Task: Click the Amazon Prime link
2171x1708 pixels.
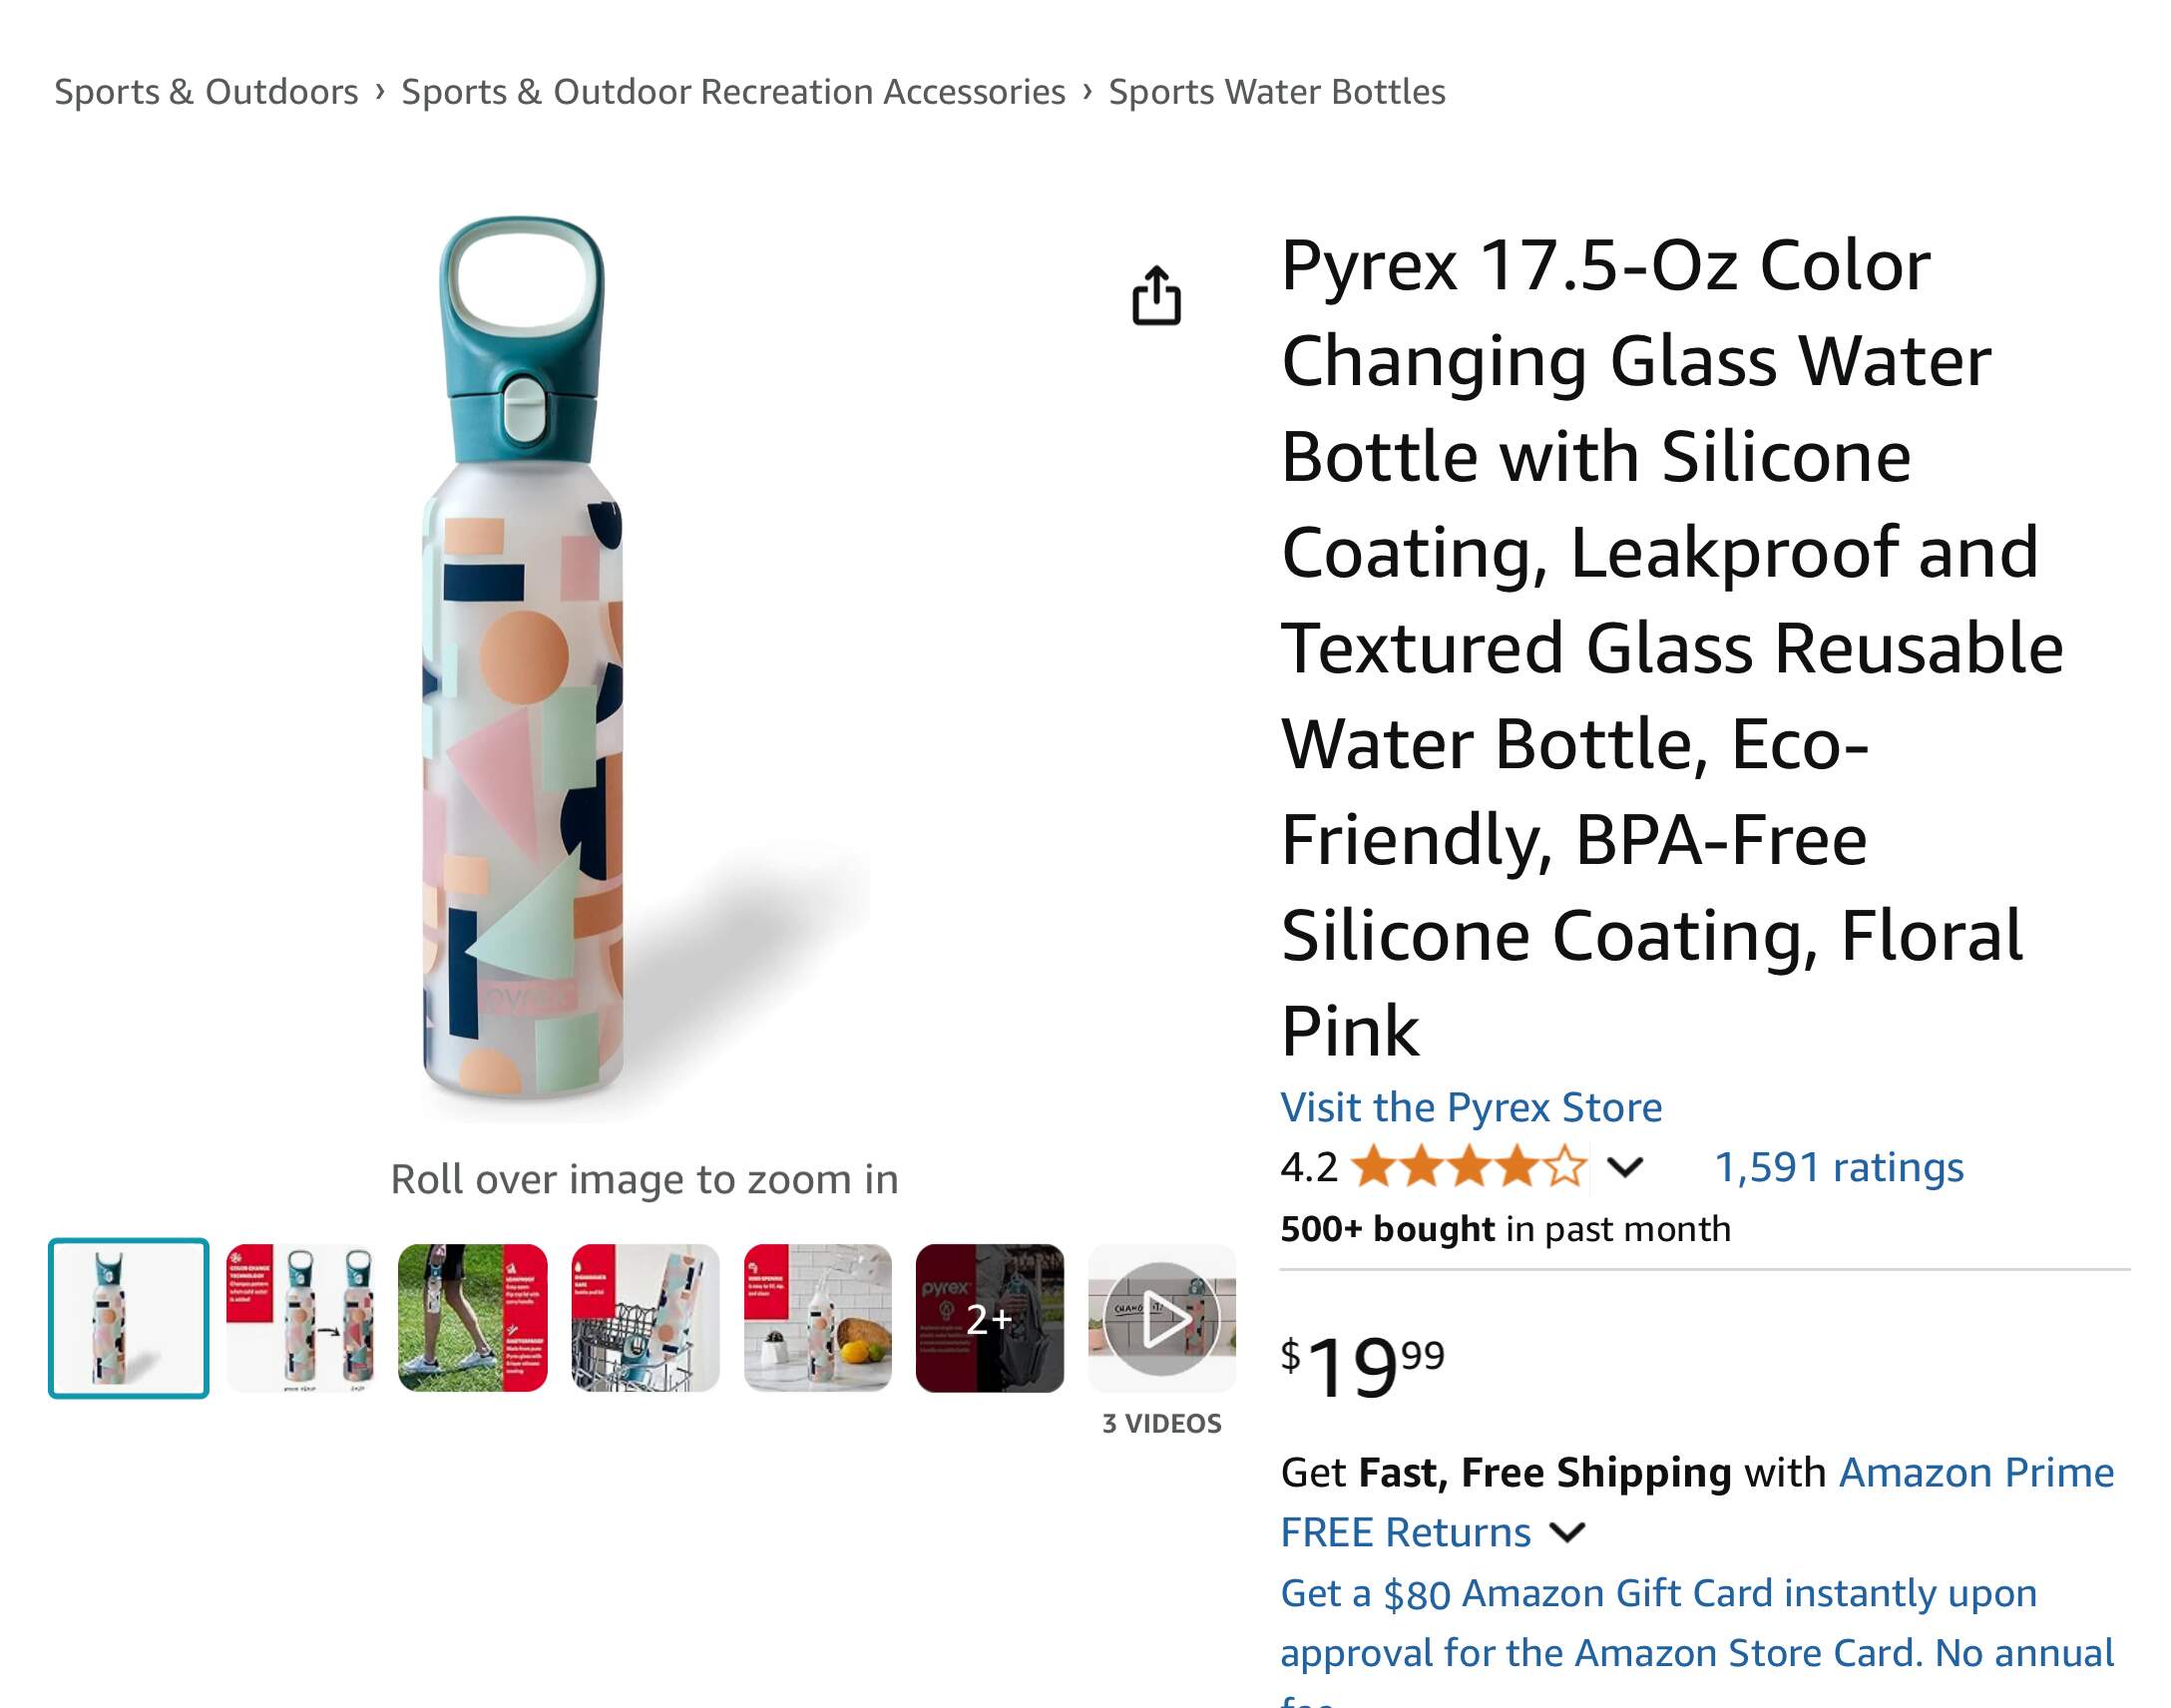Action: [1976, 1472]
